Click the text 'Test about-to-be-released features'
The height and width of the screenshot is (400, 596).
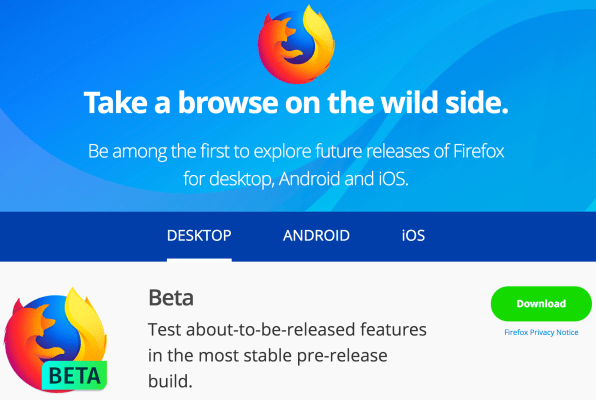(x=287, y=330)
